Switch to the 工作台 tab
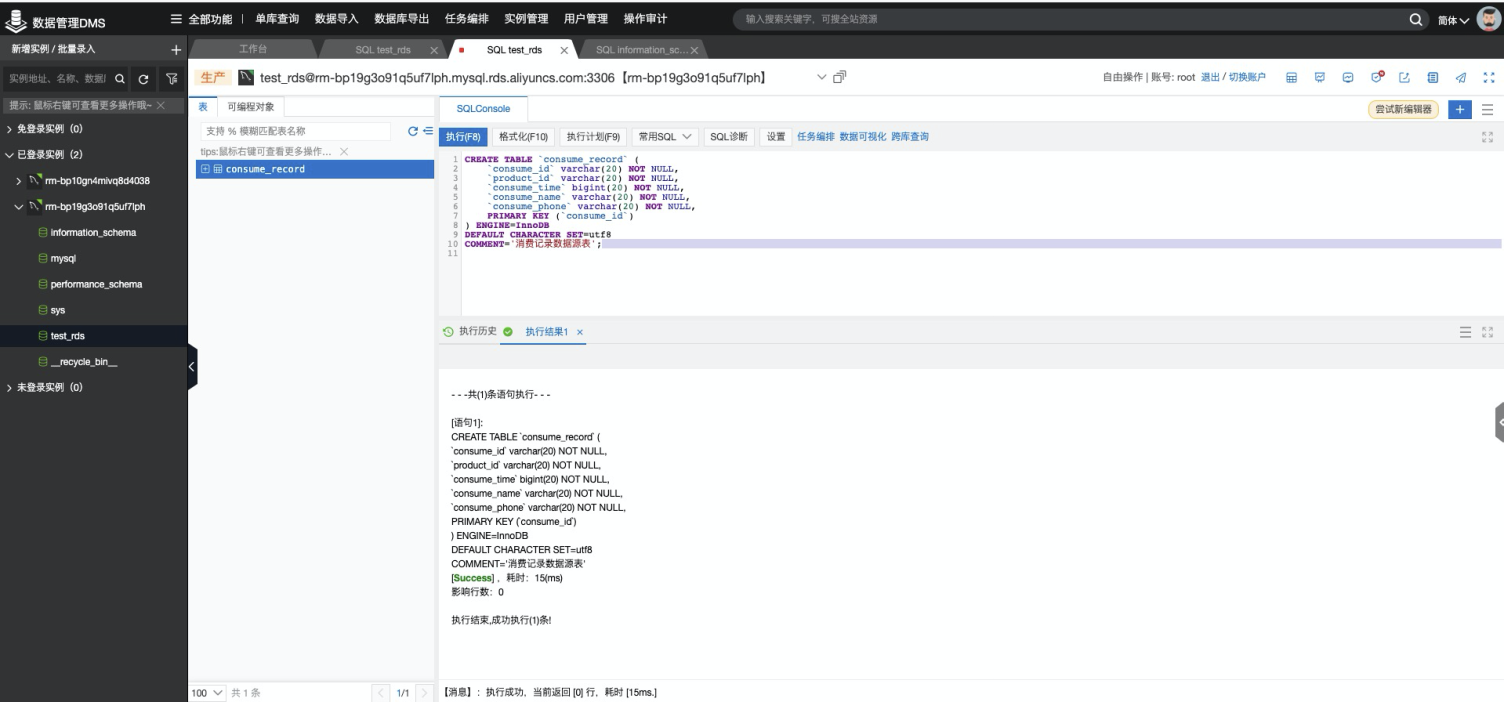The image size is (1504, 702). (x=253, y=50)
